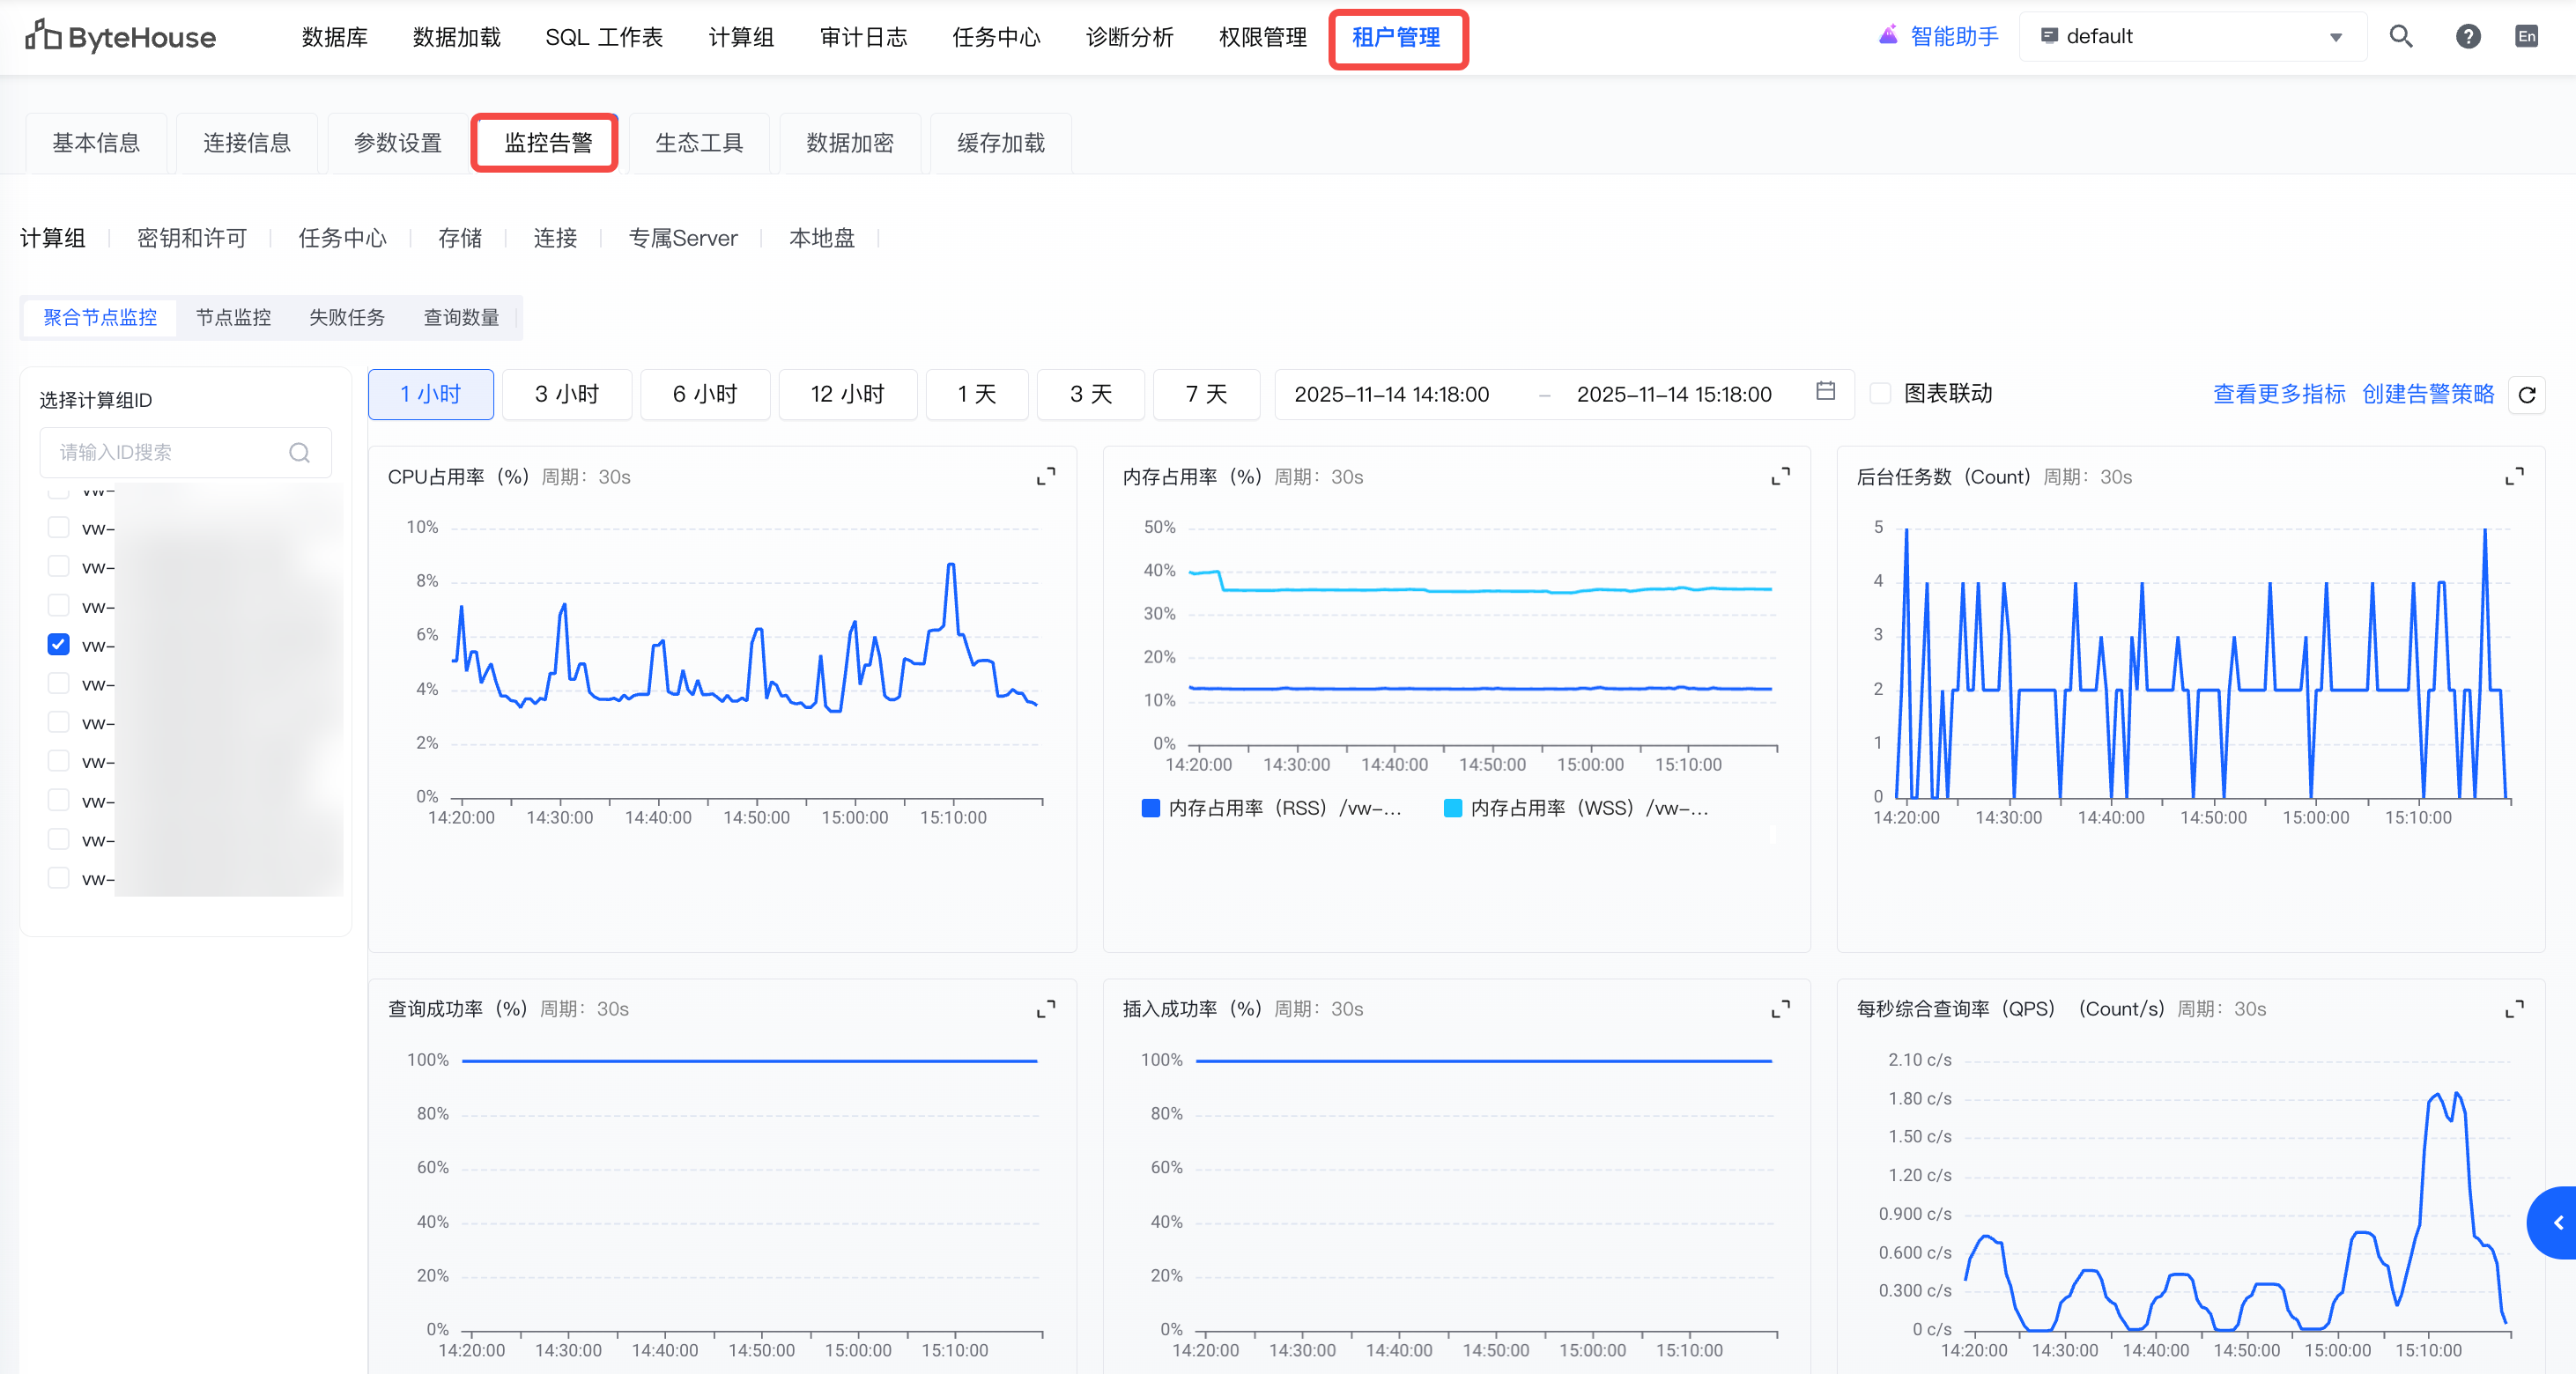The height and width of the screenshot is (1374, 2576).
Task: Toggle 内存占用率 RSS legend swatch
Action: 1150,808
